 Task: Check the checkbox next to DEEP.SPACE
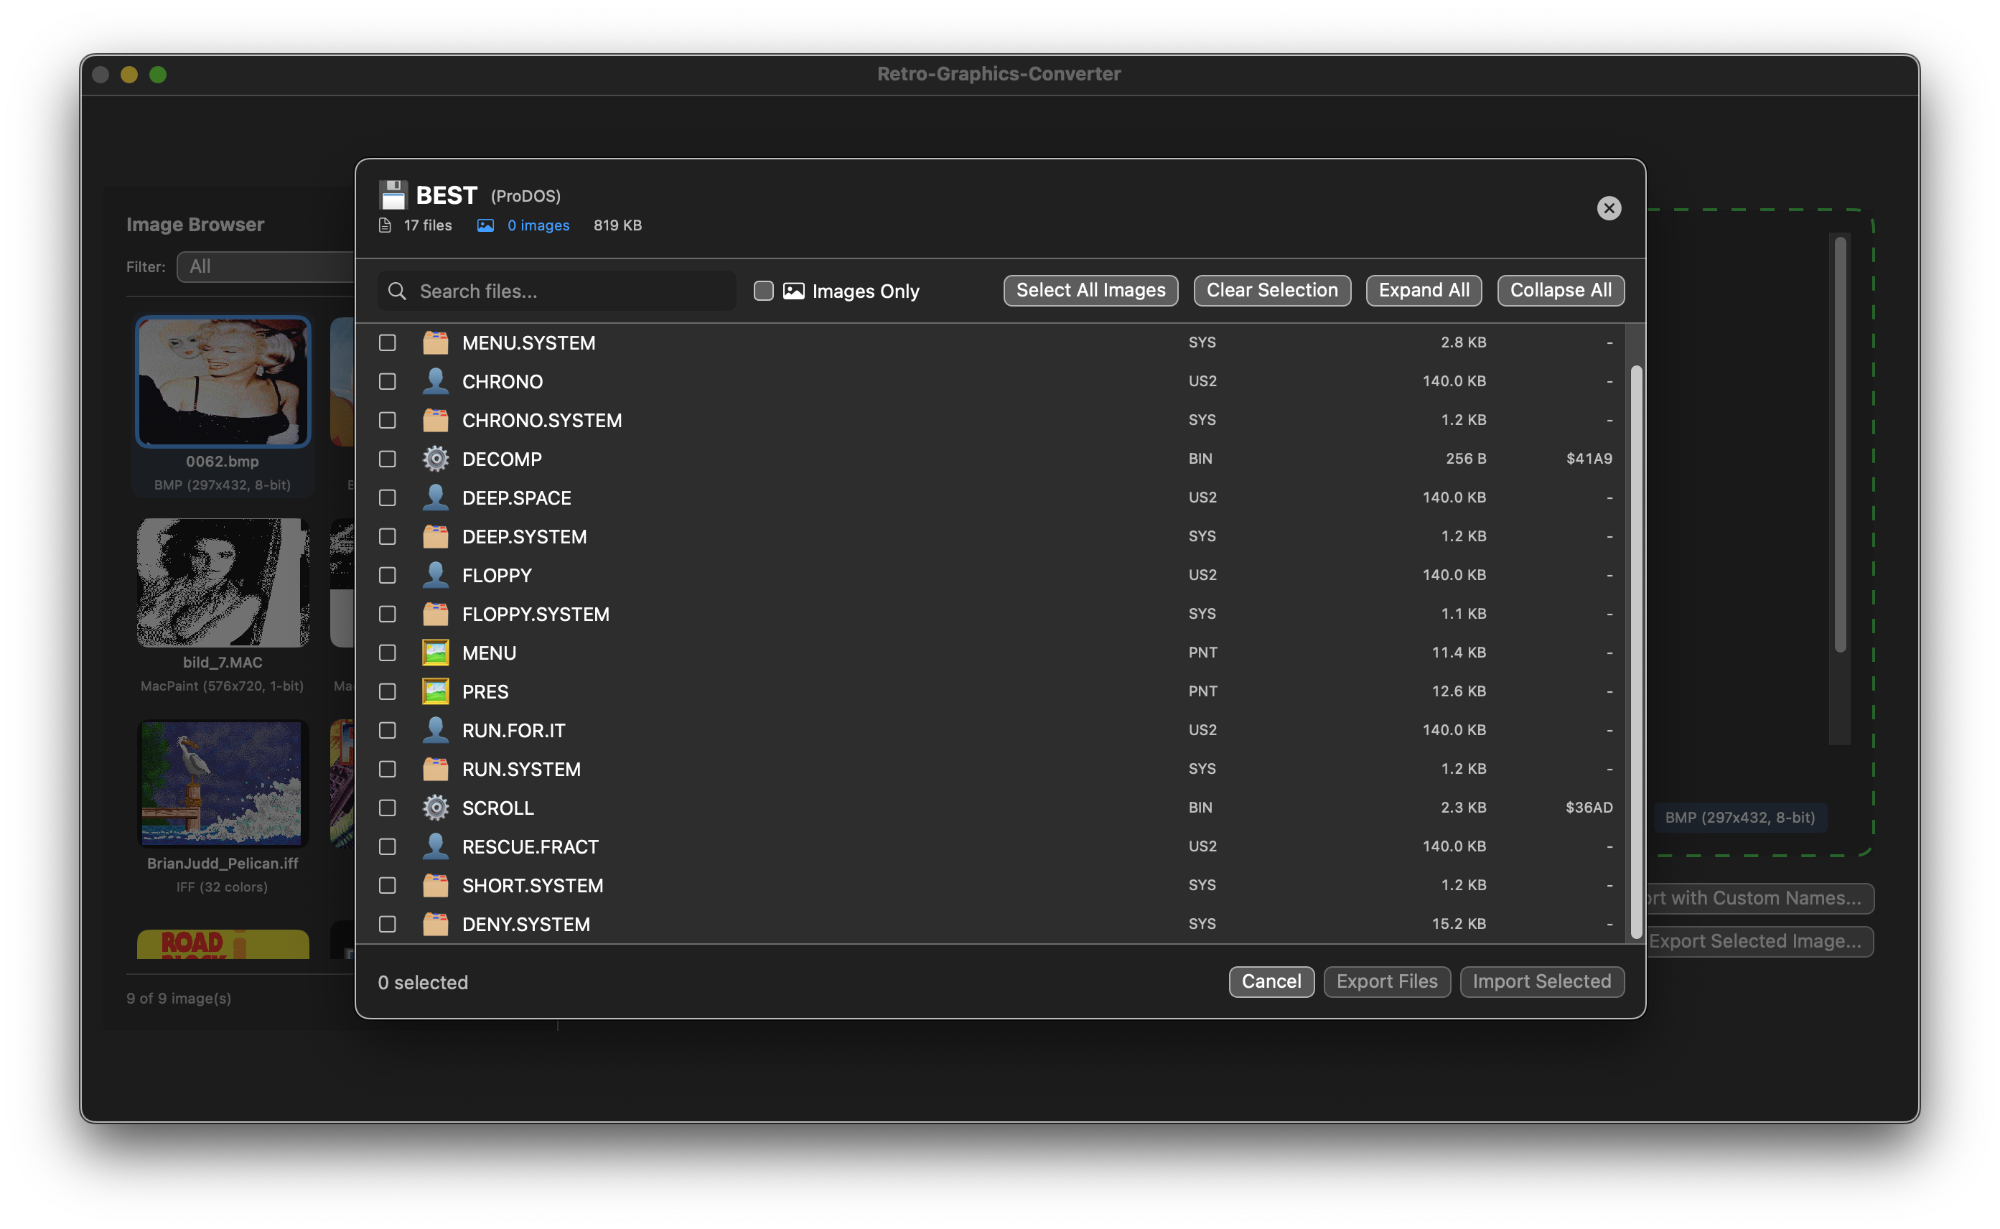click(x=388, y=497)
